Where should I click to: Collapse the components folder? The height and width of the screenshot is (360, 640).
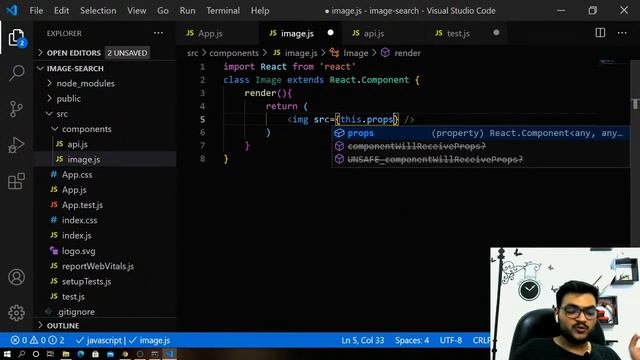105,129
